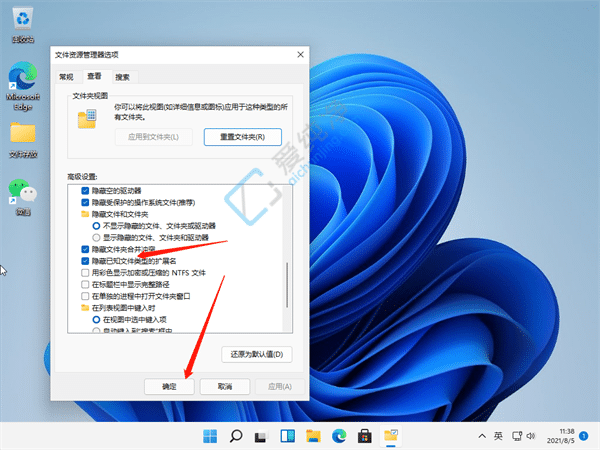Click 还原为默认值(D) button

click(x=257, y=354)
